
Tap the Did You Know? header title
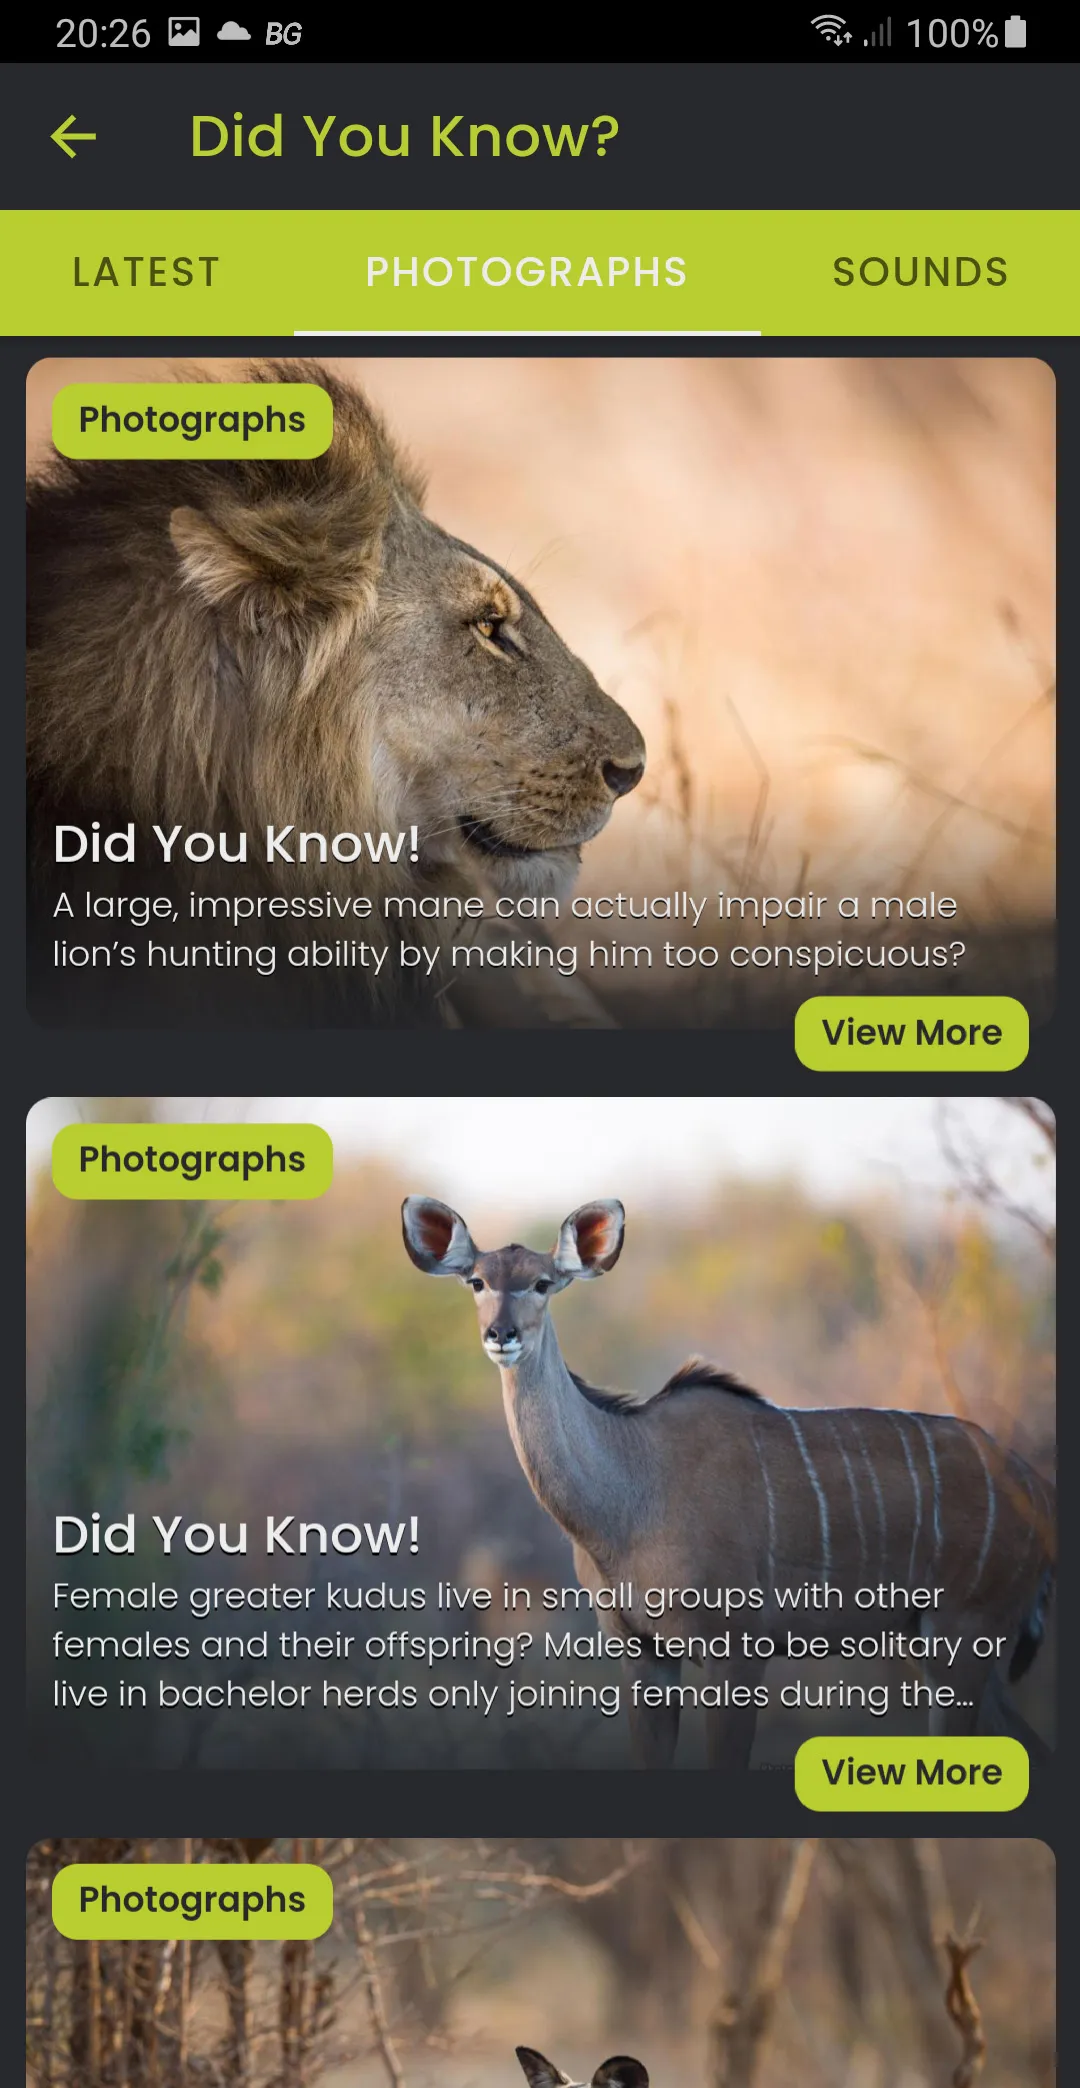coord(404,136)
